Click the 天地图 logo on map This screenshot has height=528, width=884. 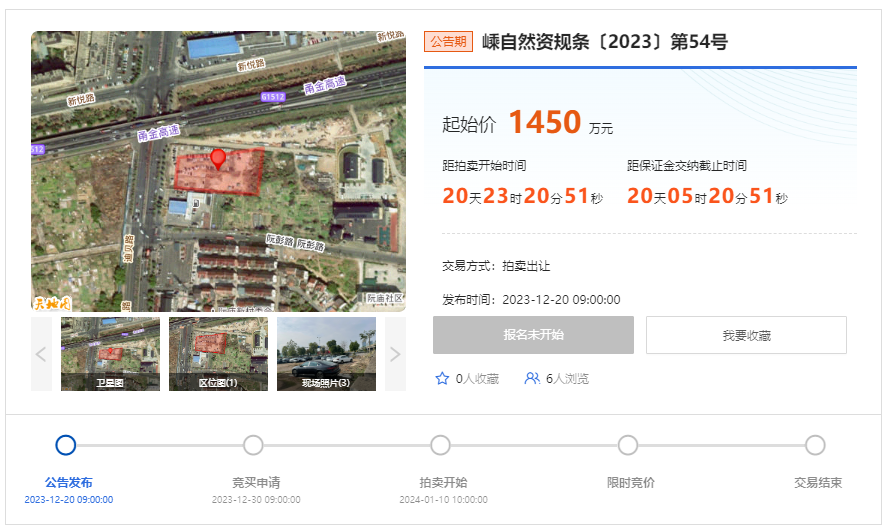point(52,304)
